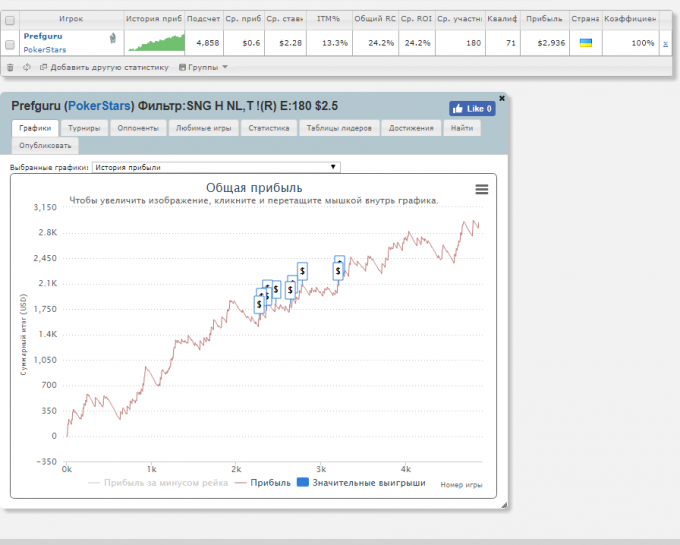This screenshot has width=680, height=545.
Task: Sort by the Игрок column header
Action: [x=71, y=19]
